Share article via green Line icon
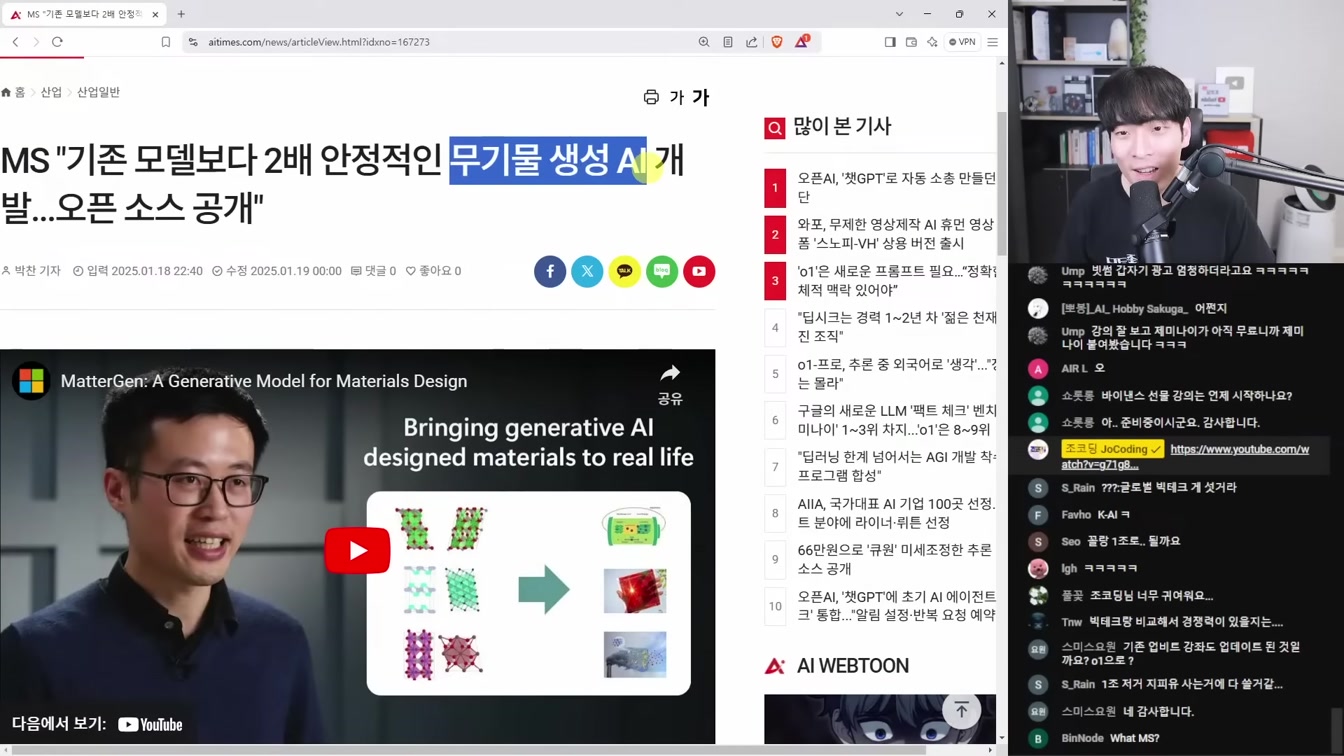This screenshot has height=756, width=1344. [x=662, y=271]
